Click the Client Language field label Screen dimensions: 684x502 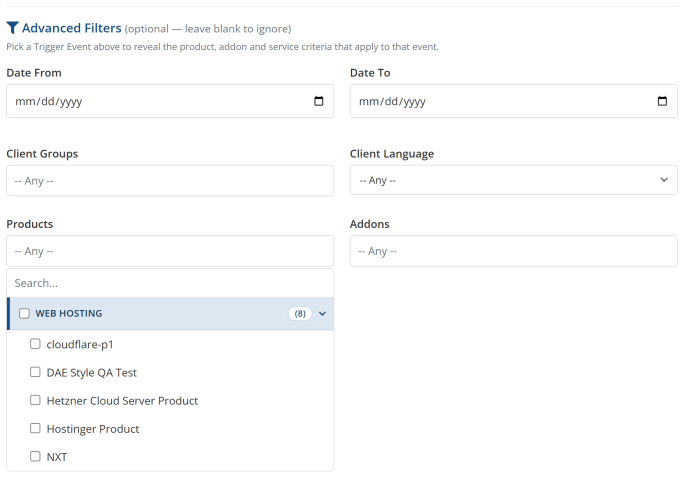click(392, 154)
